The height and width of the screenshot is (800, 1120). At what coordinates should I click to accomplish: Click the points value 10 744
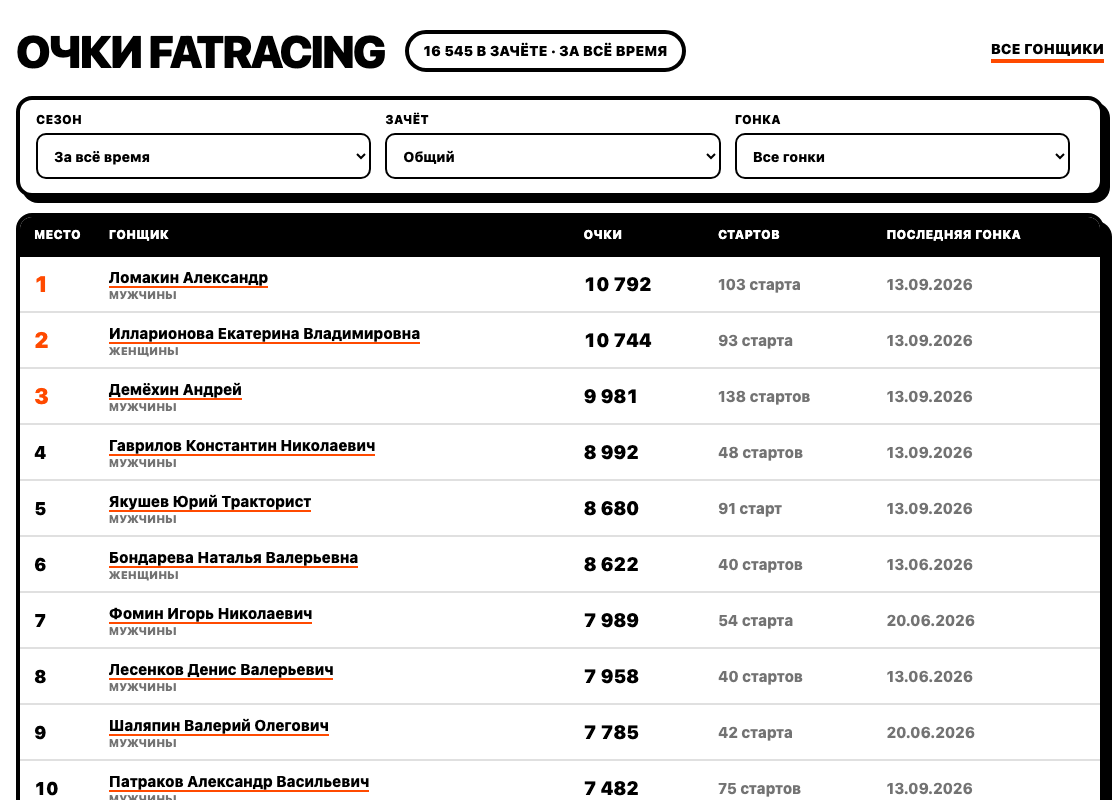tap(618, 340)
